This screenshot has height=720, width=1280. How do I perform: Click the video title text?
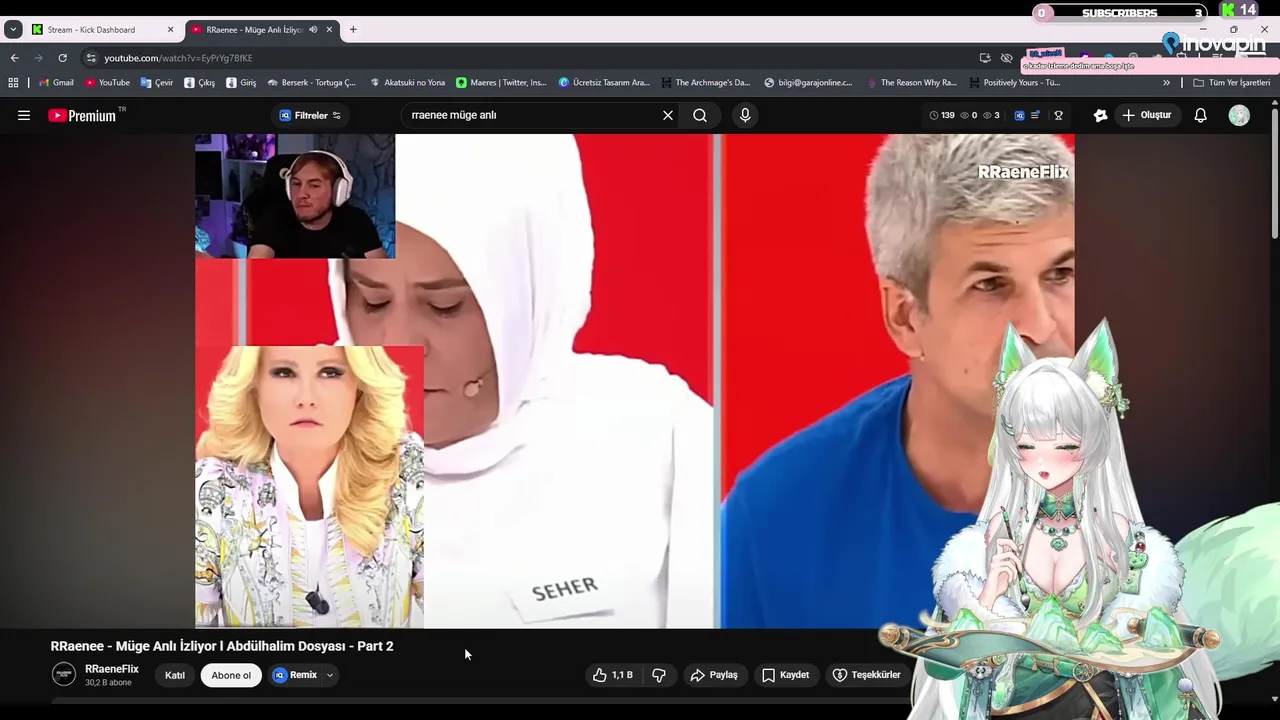click(x=222, y=646)
